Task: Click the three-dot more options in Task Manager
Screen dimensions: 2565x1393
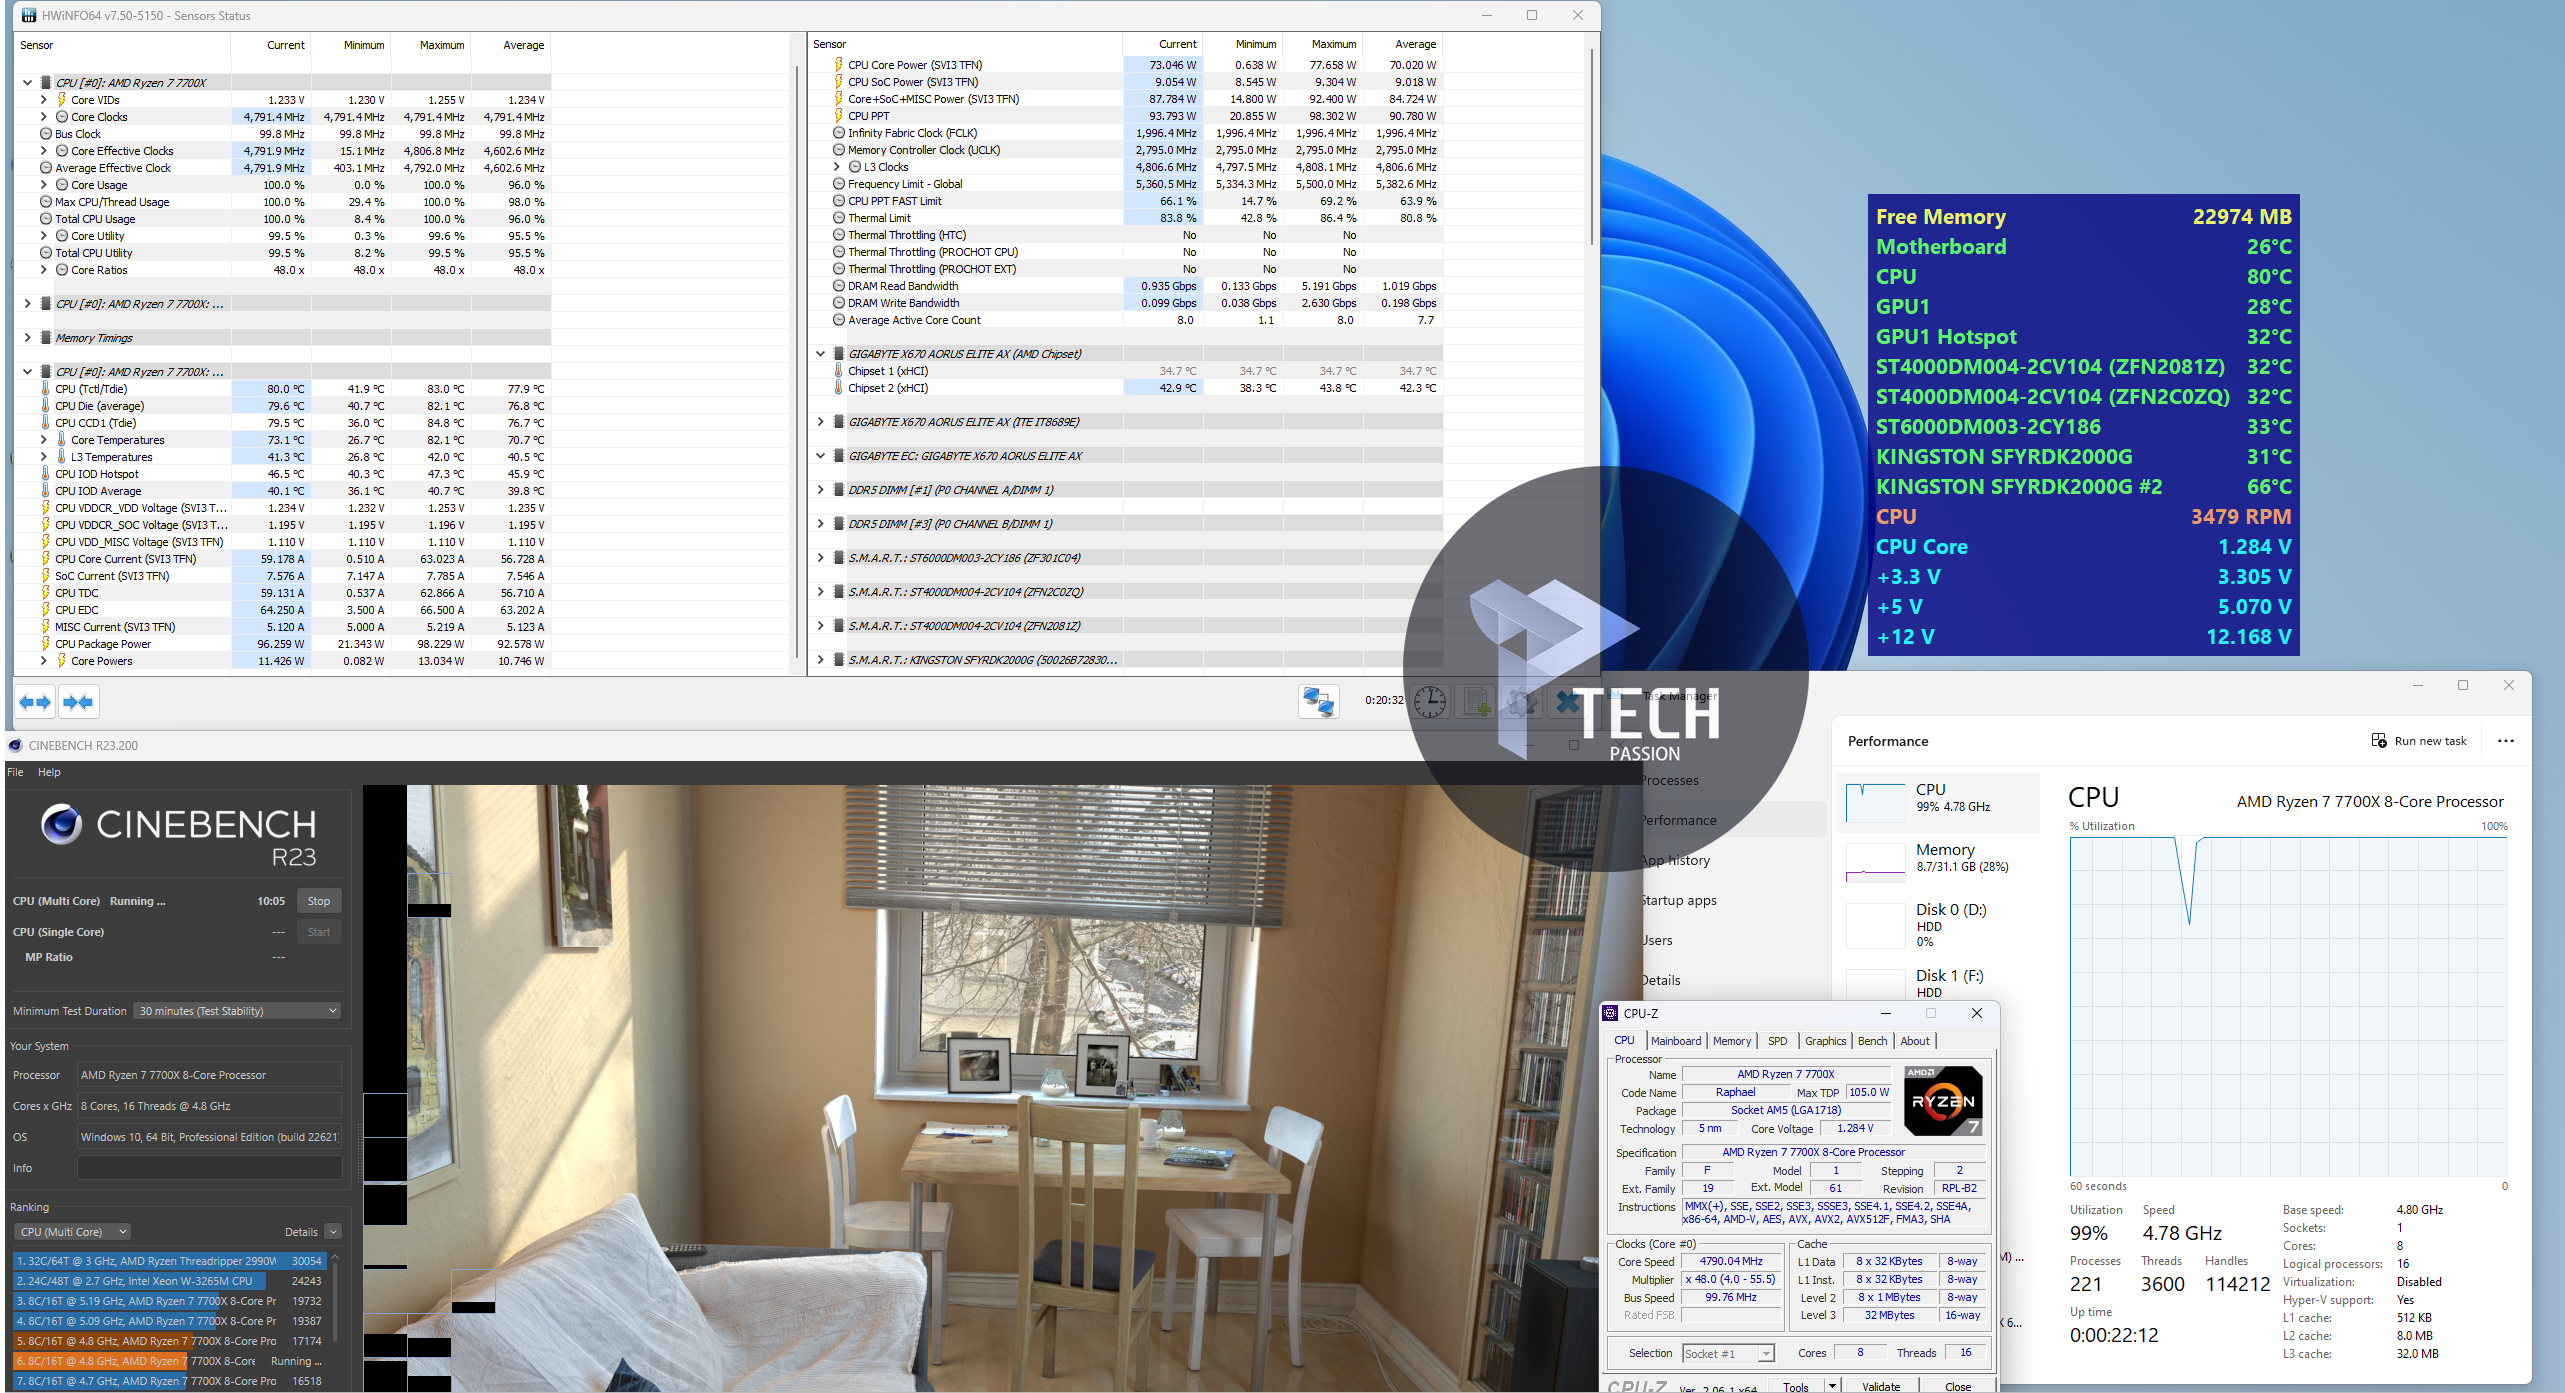Action: (x=2505, y=741)
